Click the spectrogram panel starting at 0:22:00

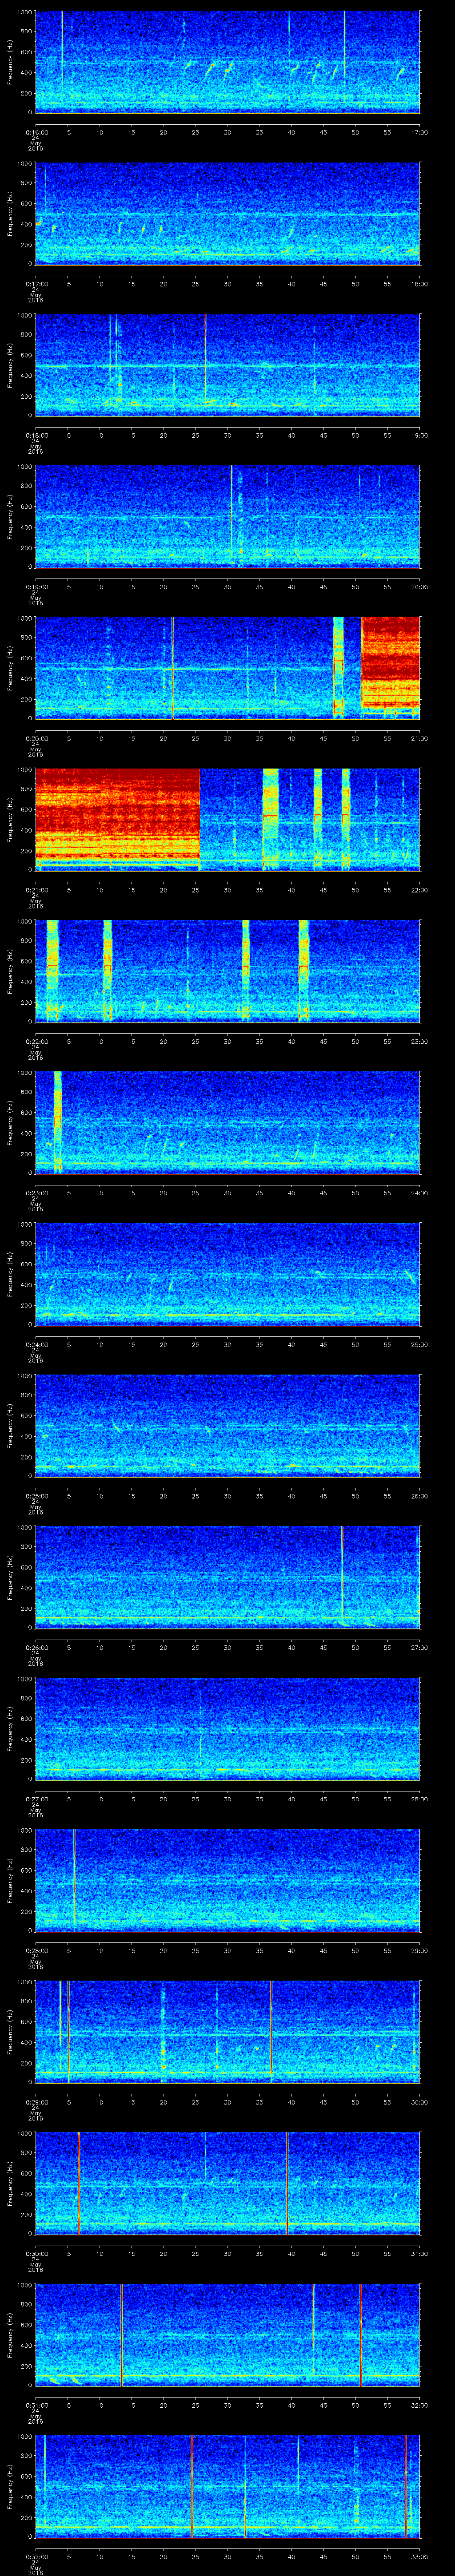click(228, 970)
